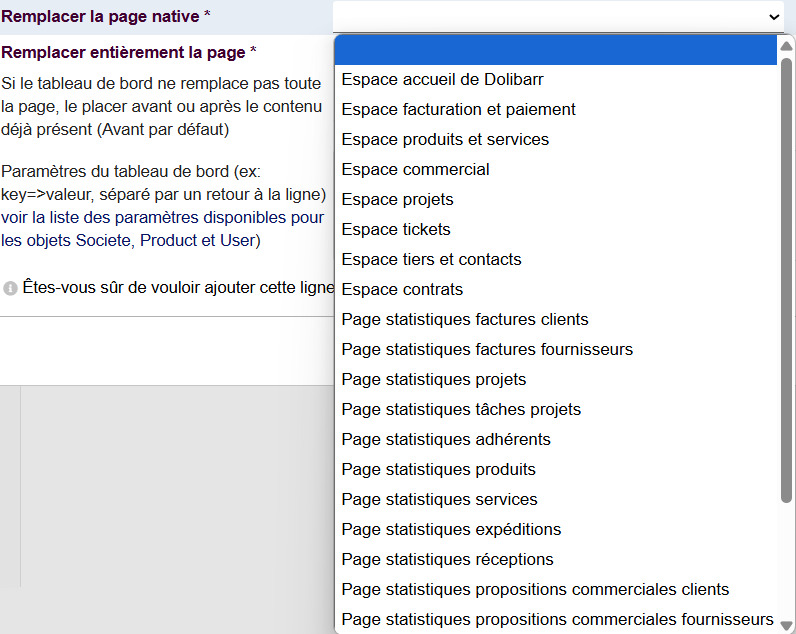Choose Page statistiques propositions commerciales clients
This screenshot has height=634, width=796.
click(x=535, y=590)
